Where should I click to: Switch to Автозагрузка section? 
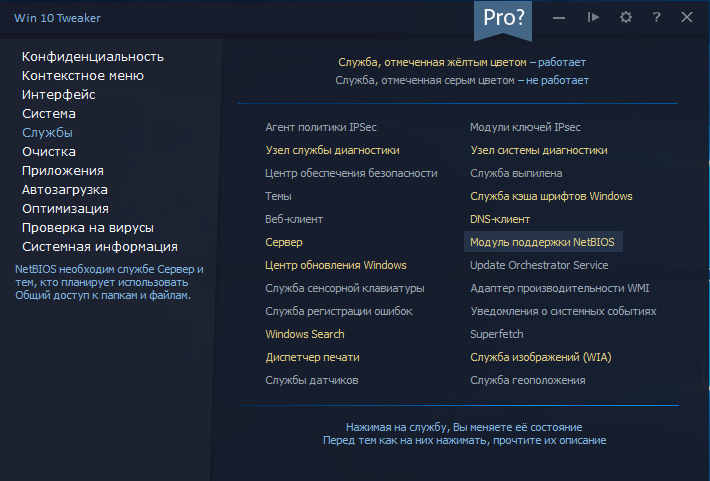click(x=65, y=190)
